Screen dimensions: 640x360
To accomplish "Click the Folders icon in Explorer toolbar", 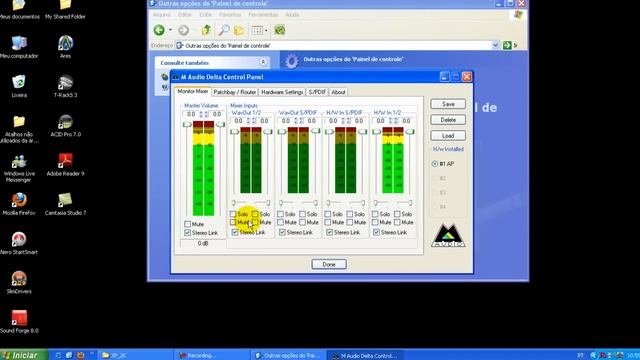I will coord(239,30).
